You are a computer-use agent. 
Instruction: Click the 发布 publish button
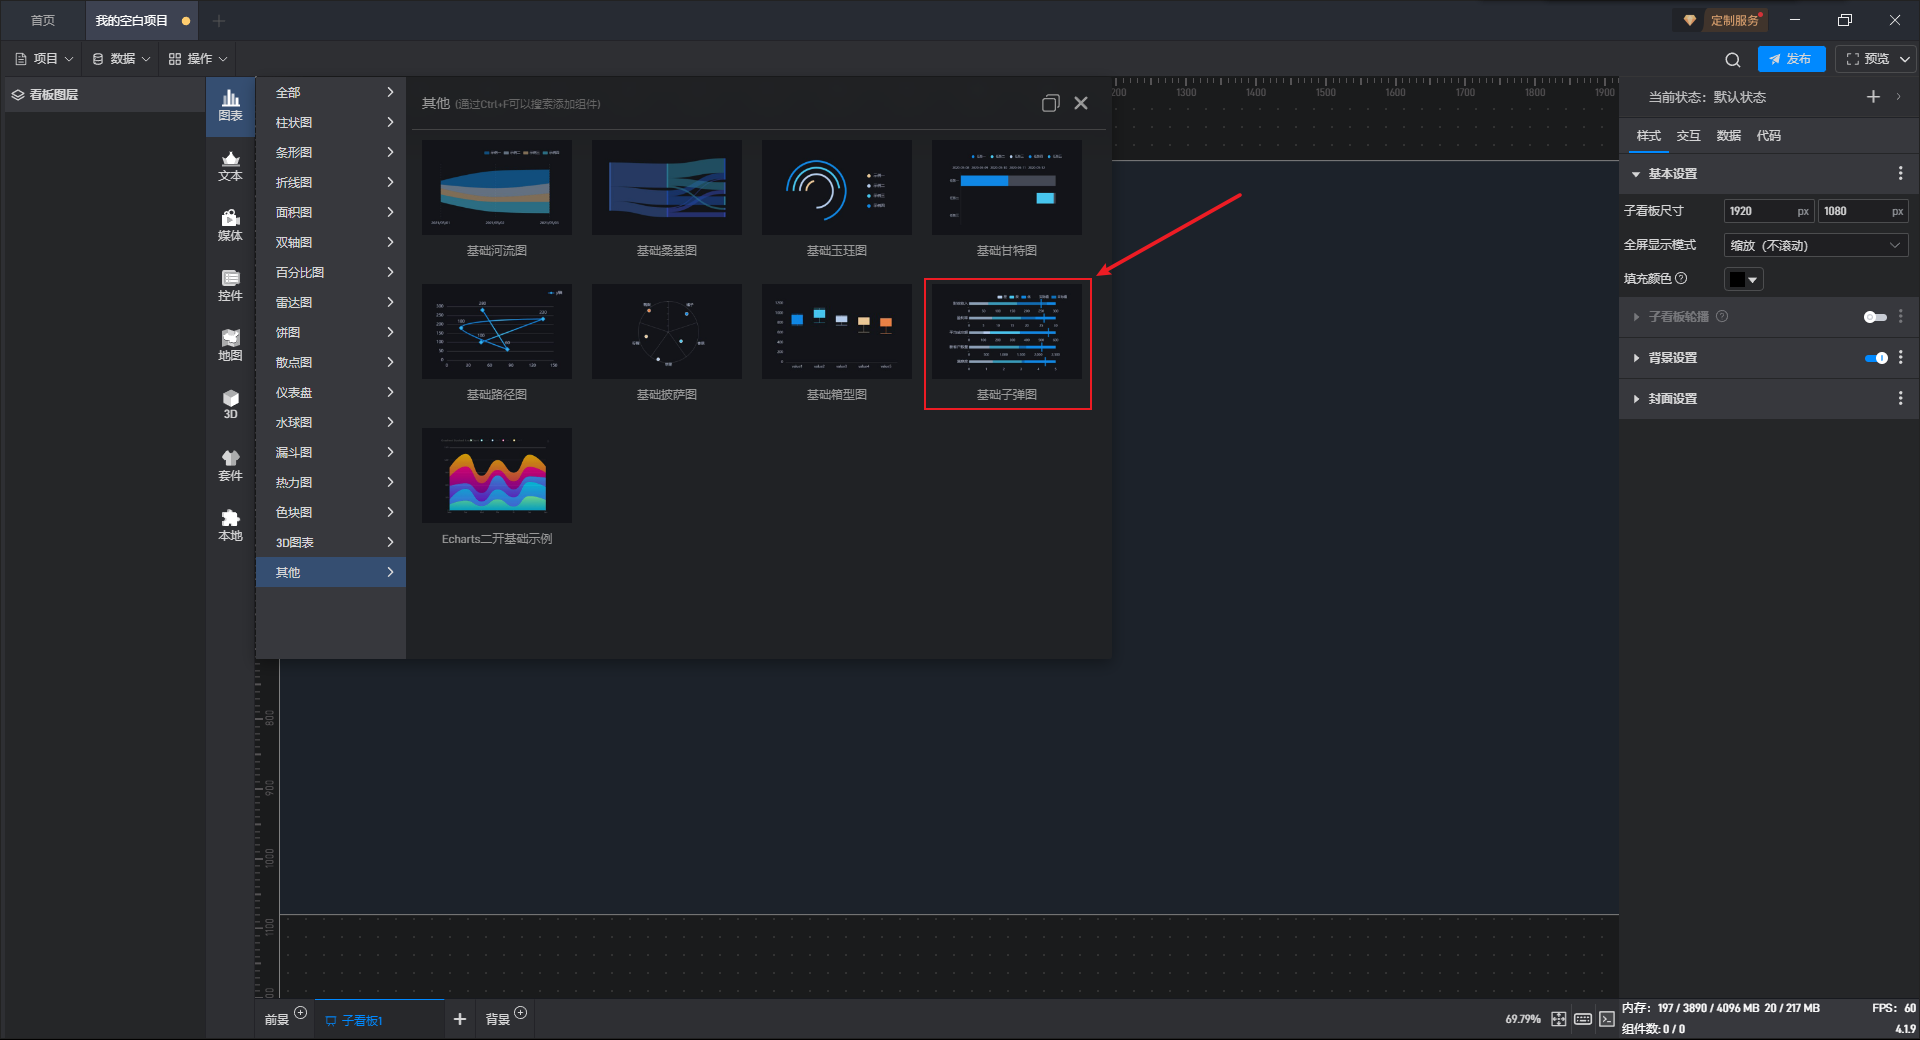pyautogui.click(x=1791, y=59)
